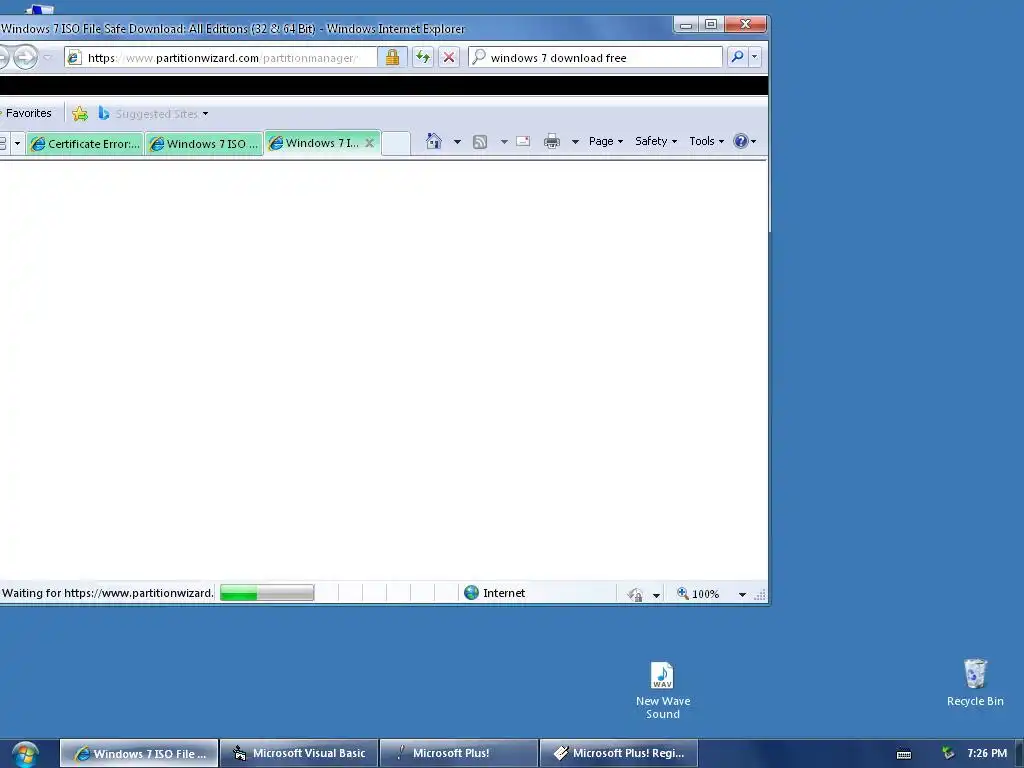Click the Protected Mode status icon
Viewport: 1024px width, 768px height.
(635, 594)
